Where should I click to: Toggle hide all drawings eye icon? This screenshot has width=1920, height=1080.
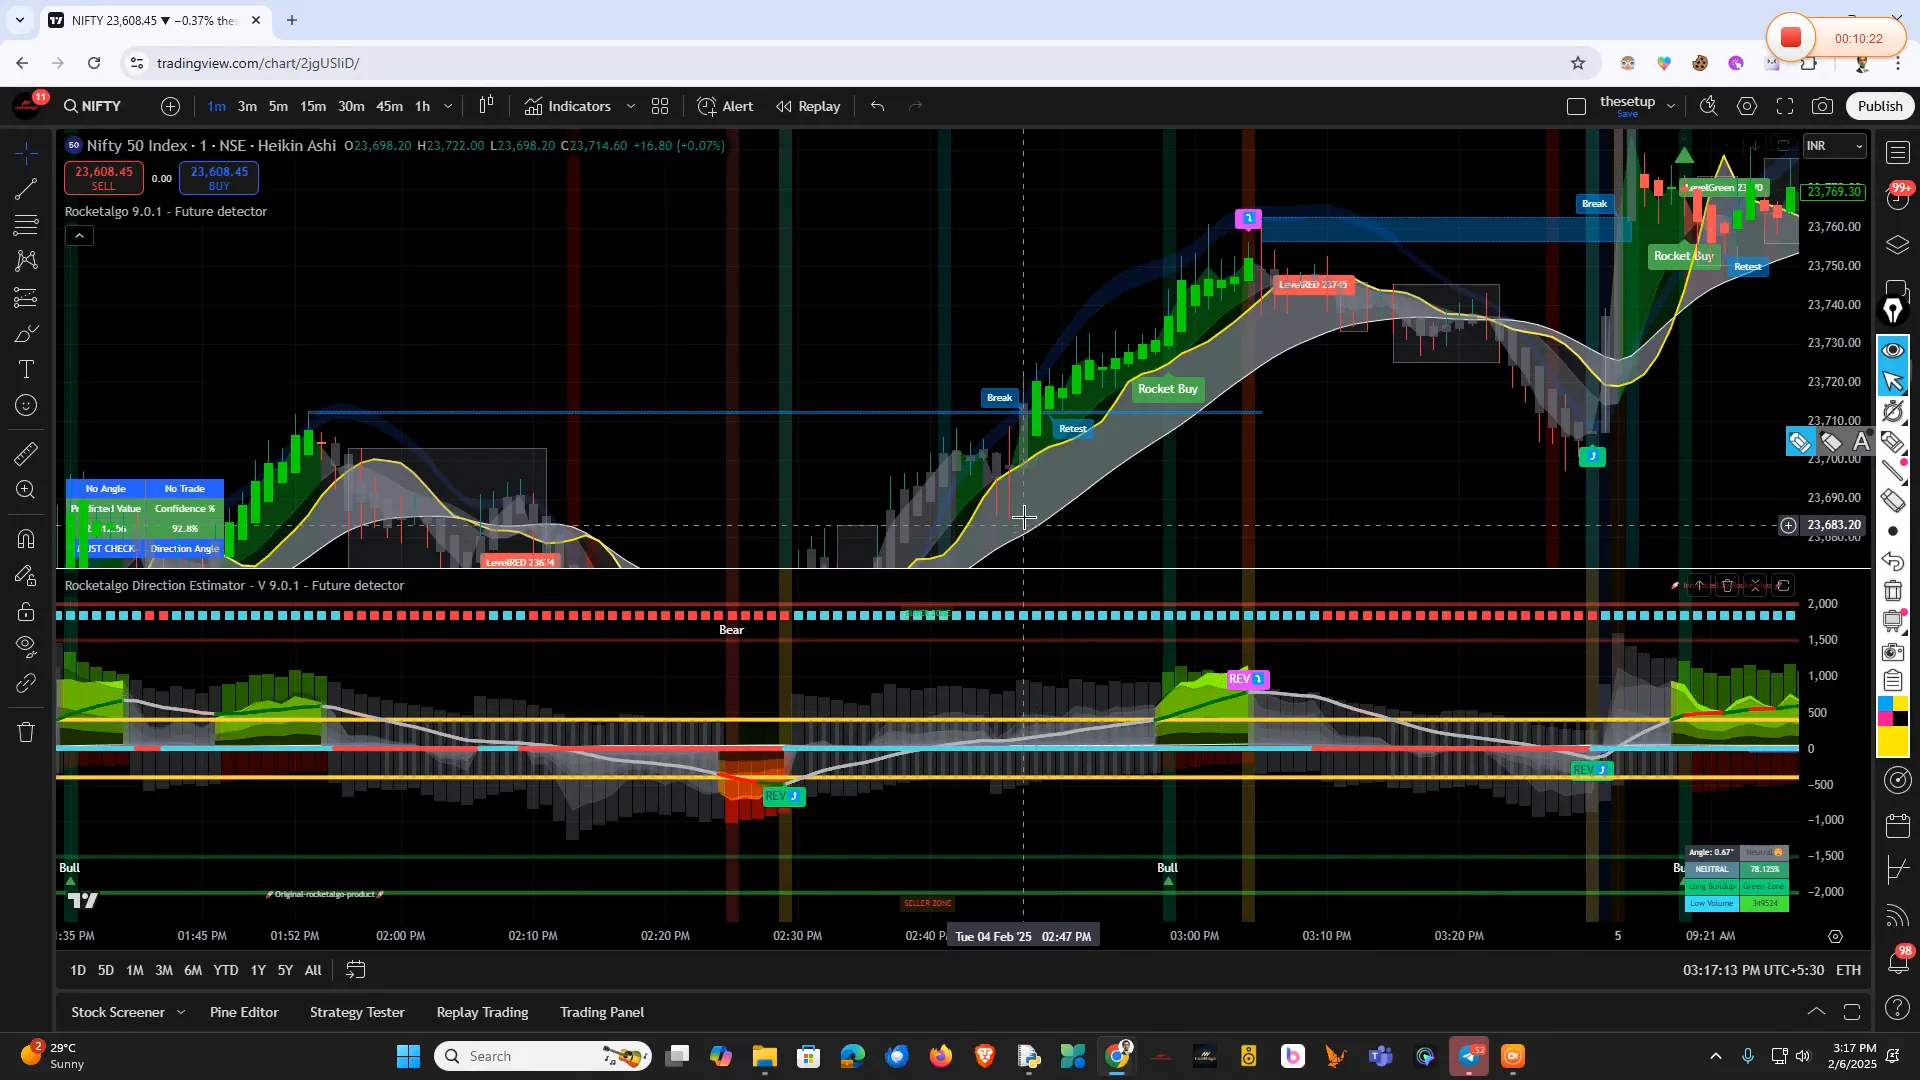pyautogui.click(x=27, y=647)
